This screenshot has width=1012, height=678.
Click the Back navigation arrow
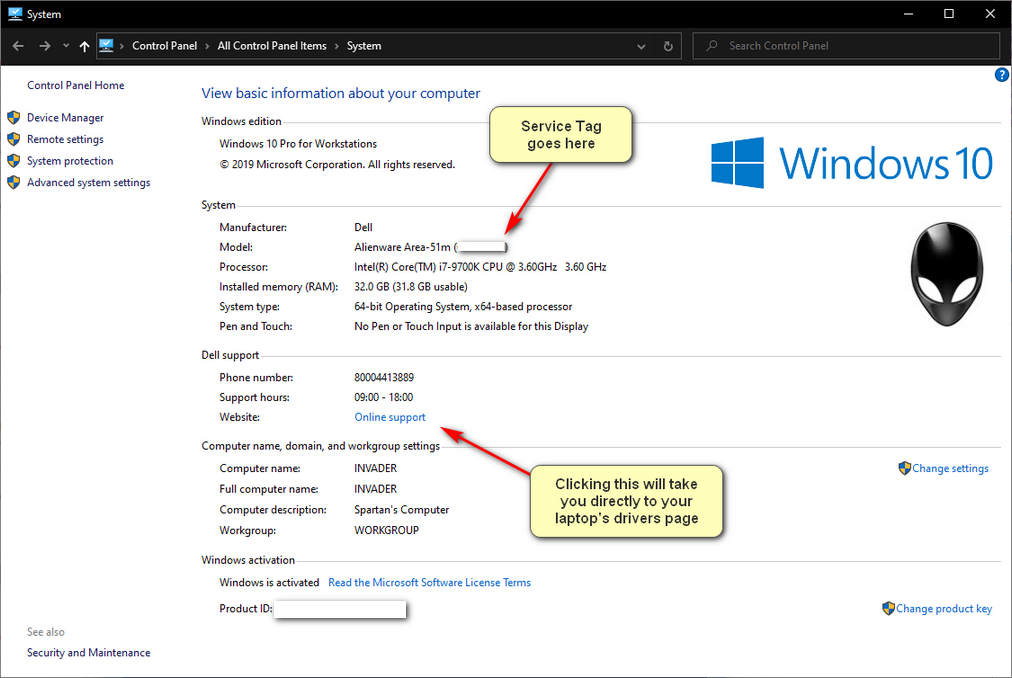18,46
